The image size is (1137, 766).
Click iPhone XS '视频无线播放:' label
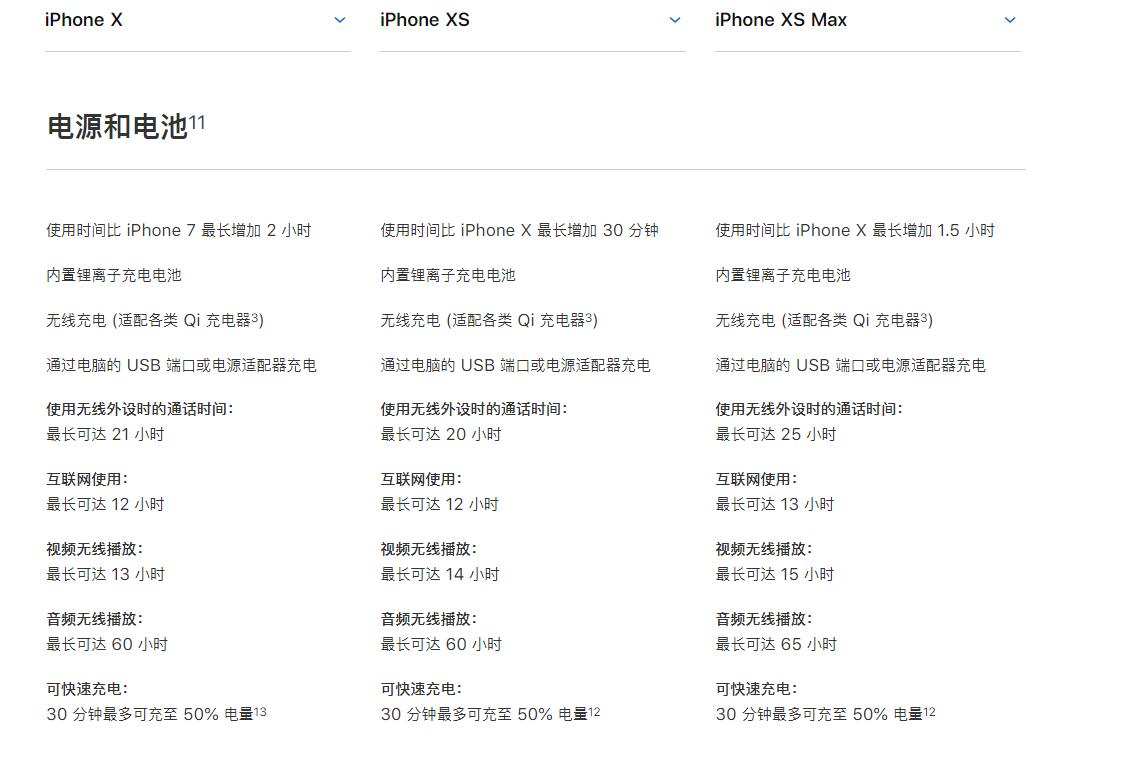click(x=429, y=549)
